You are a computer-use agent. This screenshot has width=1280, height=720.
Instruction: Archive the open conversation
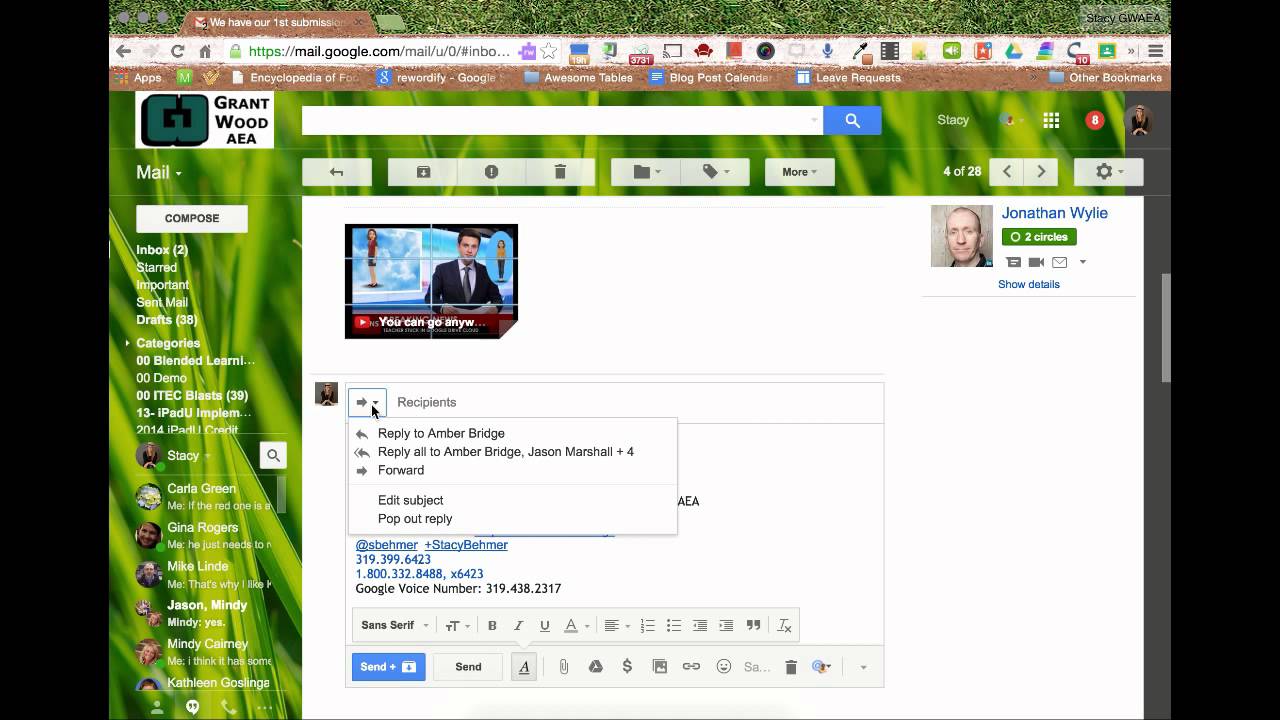click(423, 172)
